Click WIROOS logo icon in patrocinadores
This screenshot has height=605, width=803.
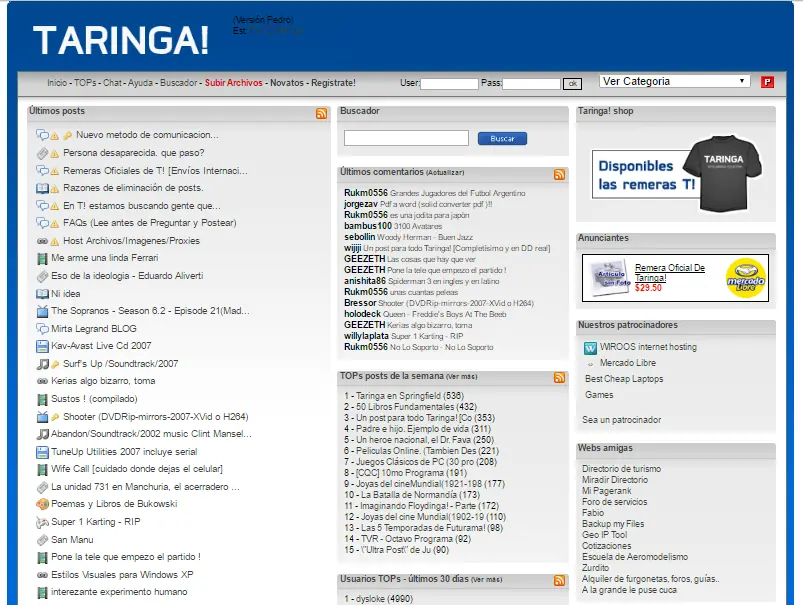pos(590,348)
